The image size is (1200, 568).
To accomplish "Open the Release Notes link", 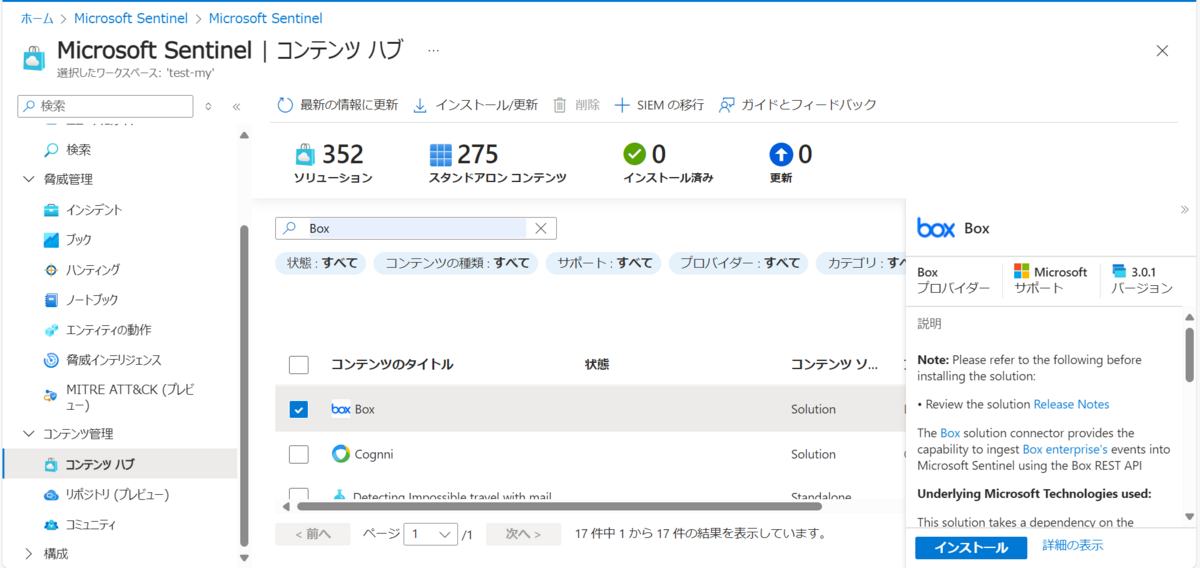I will click(x=1071, y=404).
